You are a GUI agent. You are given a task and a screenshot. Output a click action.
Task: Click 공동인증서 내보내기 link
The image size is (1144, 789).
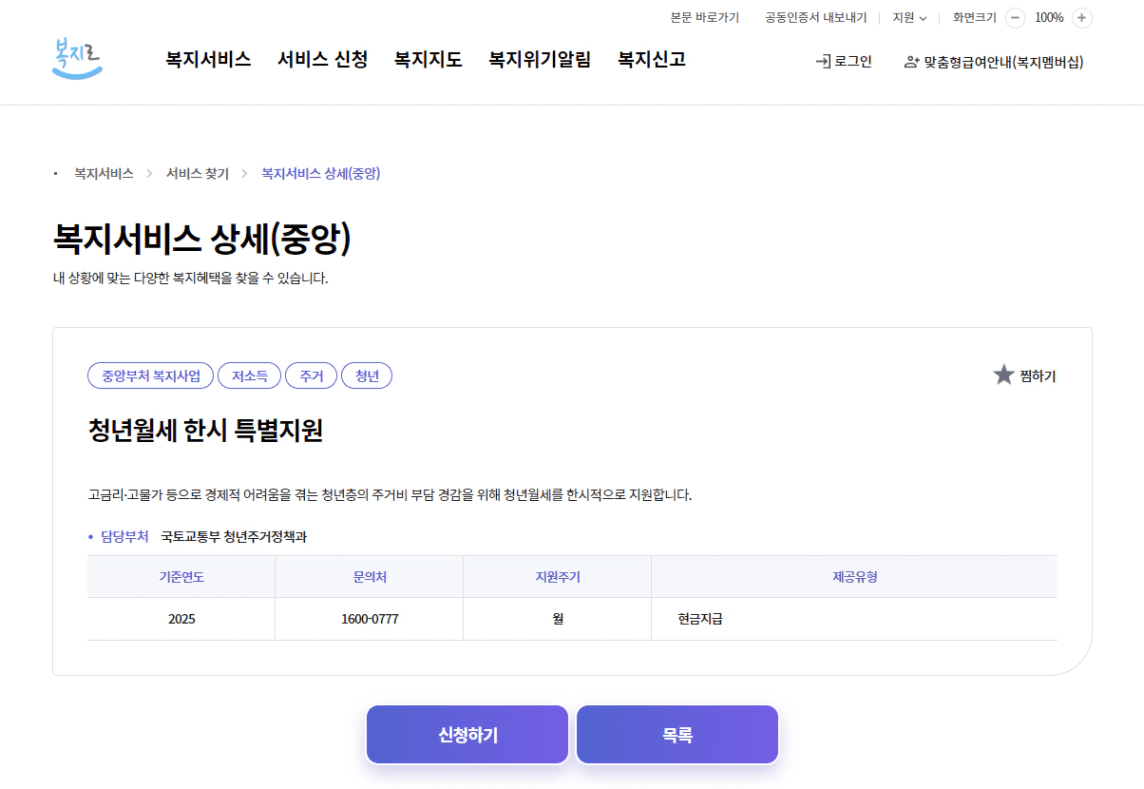tap(816, 18)
